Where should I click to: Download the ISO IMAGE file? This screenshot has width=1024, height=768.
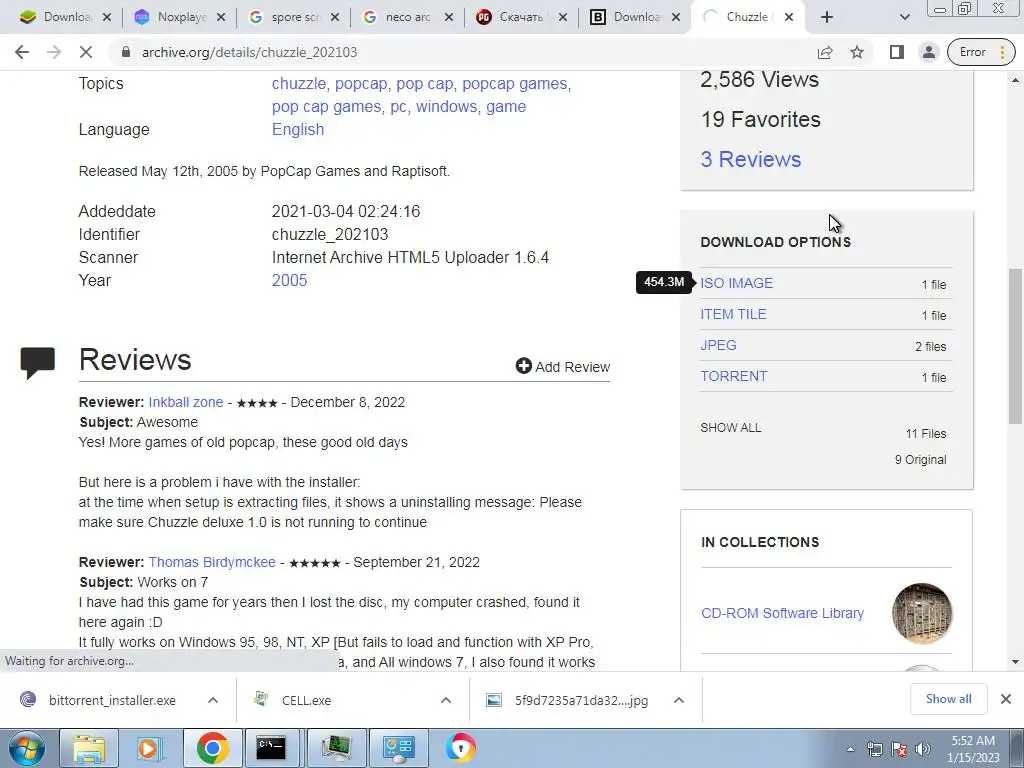[737, 283]
